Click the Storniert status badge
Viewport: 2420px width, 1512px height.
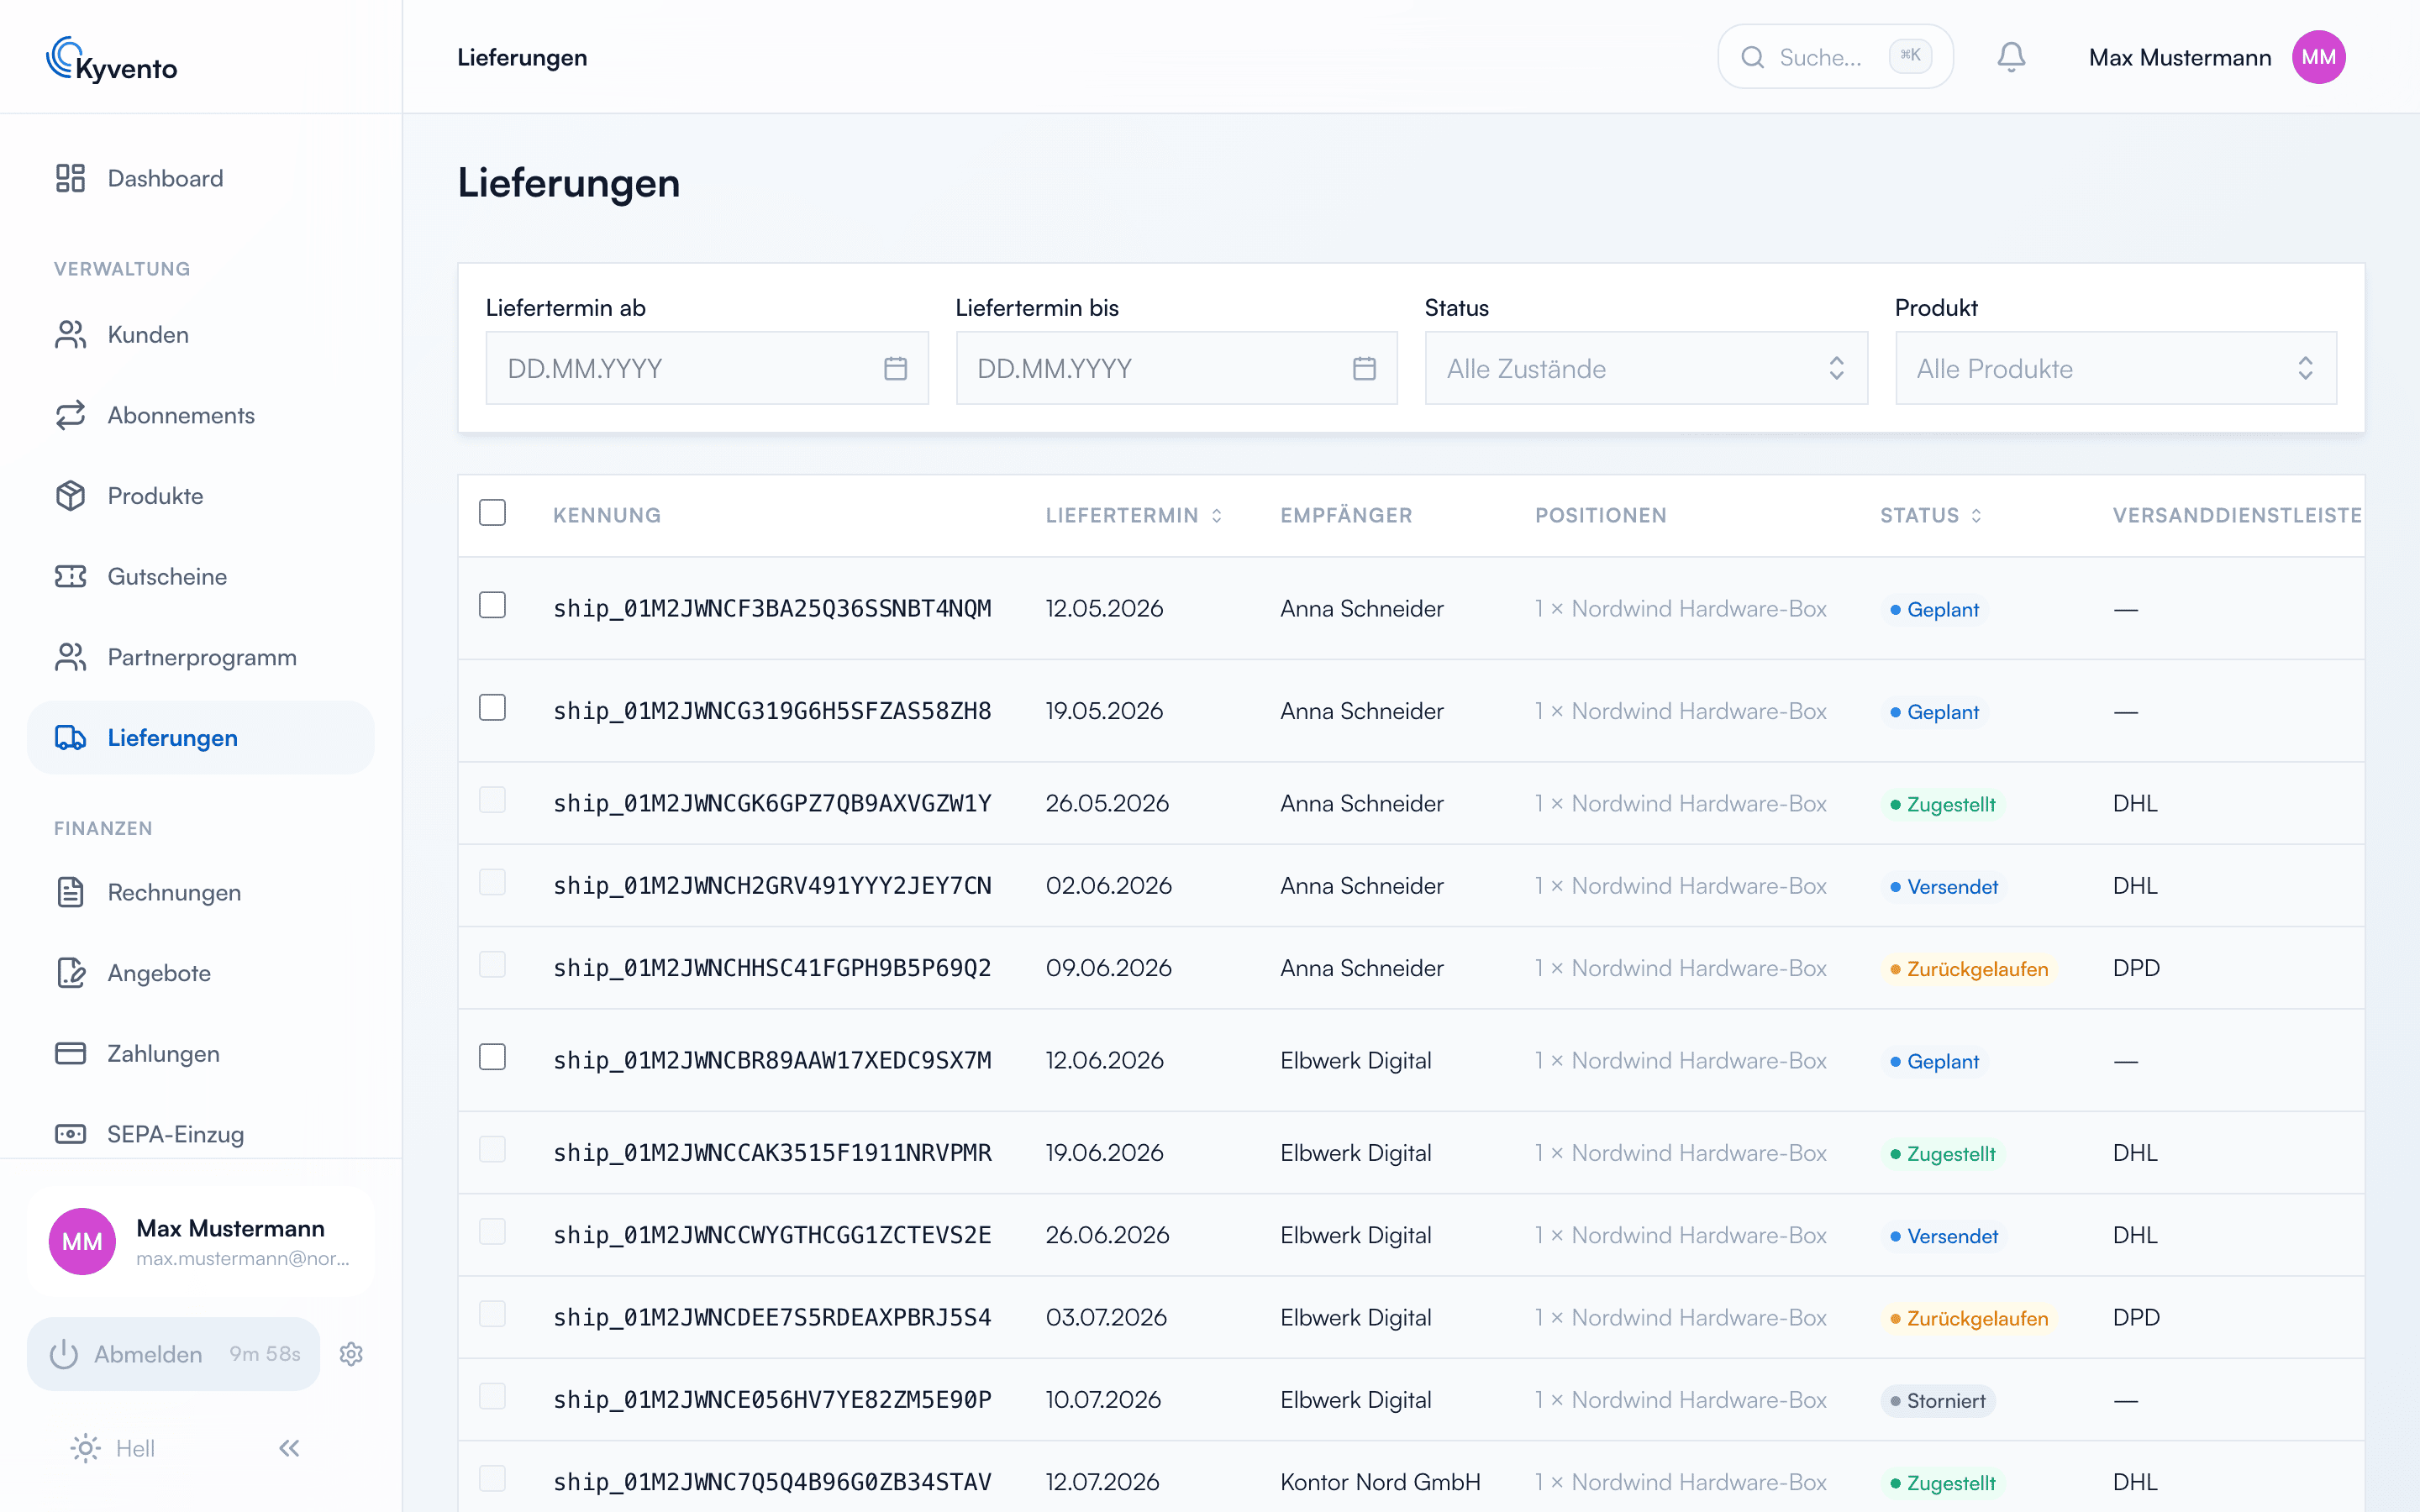pos(1937,1400)
